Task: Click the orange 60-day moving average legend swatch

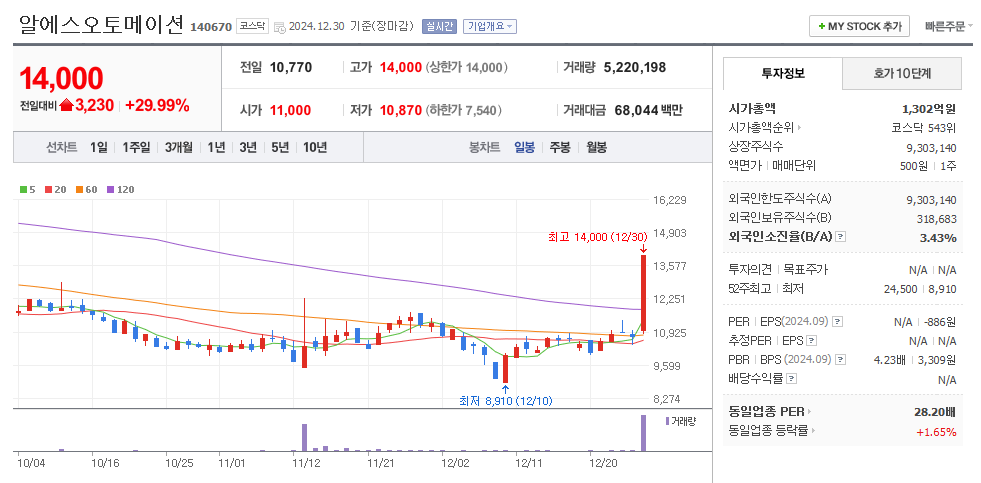Action: click(79, 190)
